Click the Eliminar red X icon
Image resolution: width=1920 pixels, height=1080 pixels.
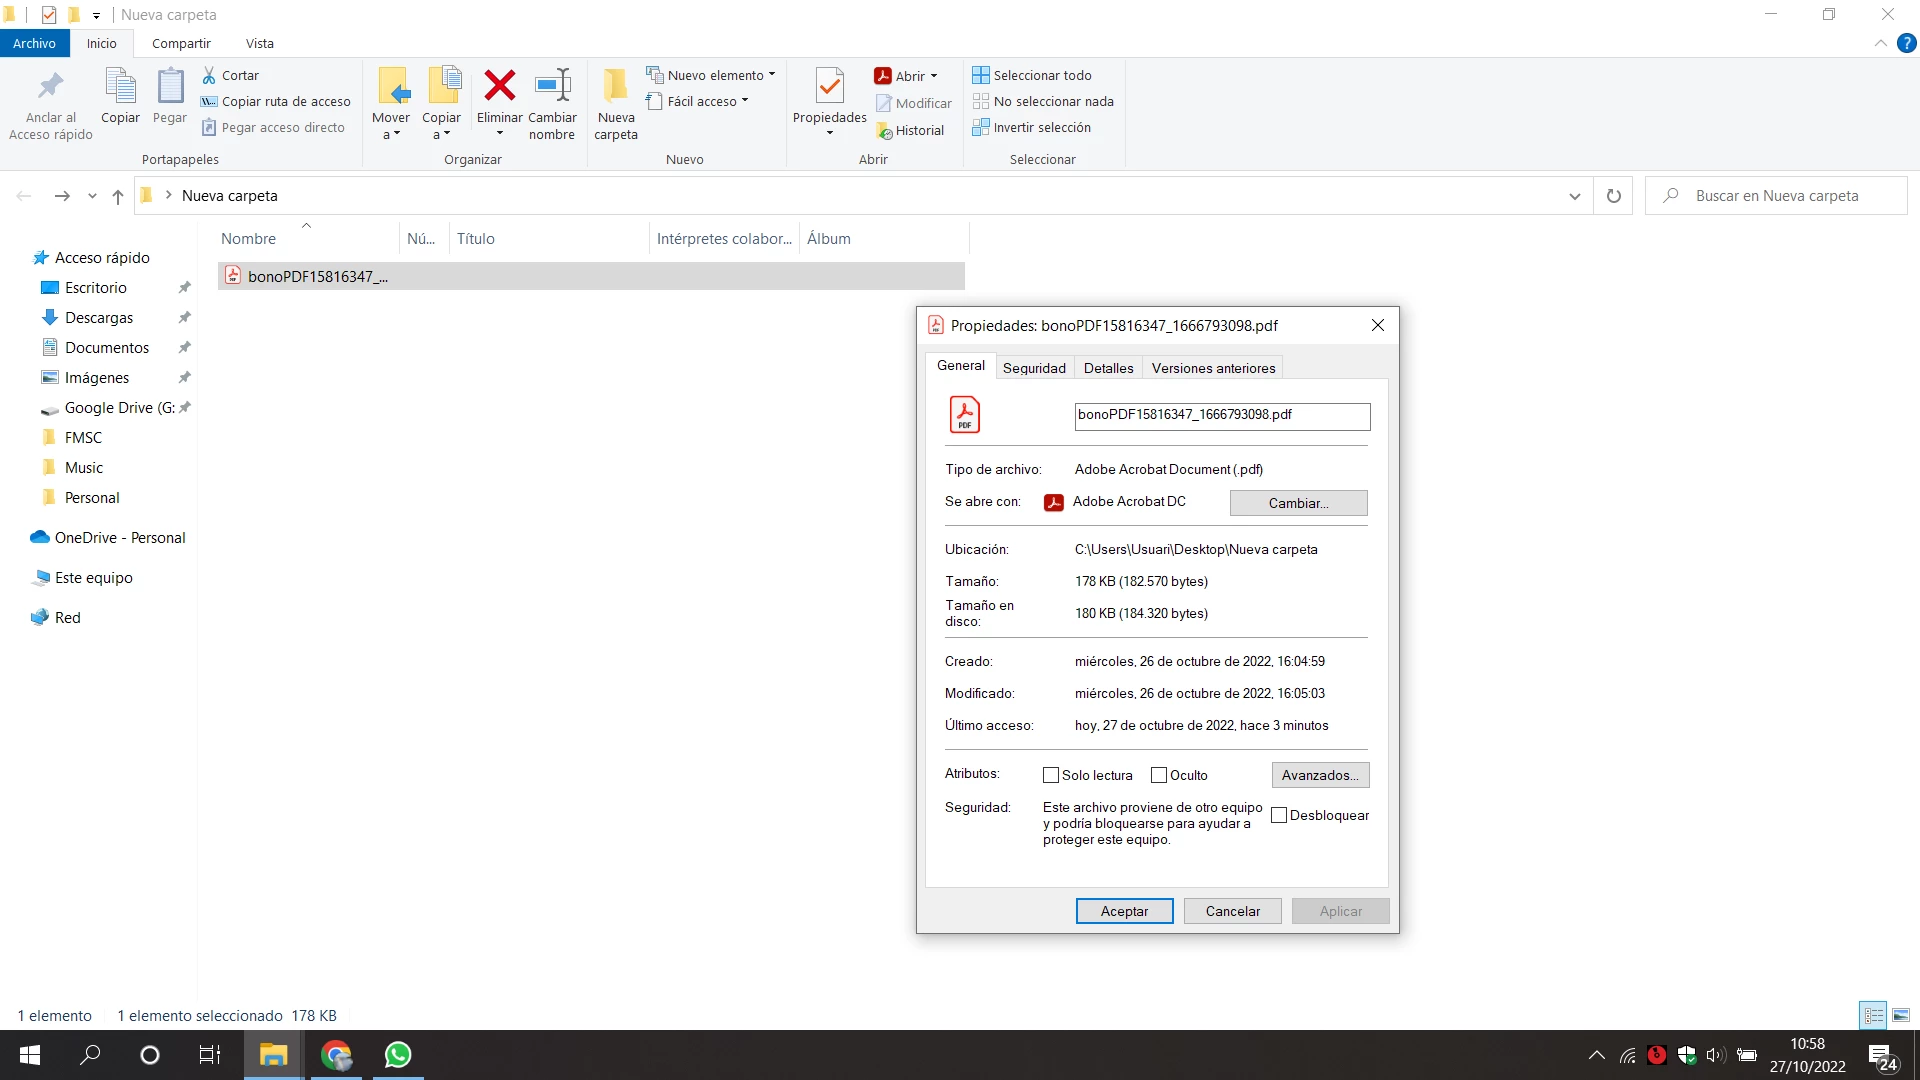coord(499,87)
